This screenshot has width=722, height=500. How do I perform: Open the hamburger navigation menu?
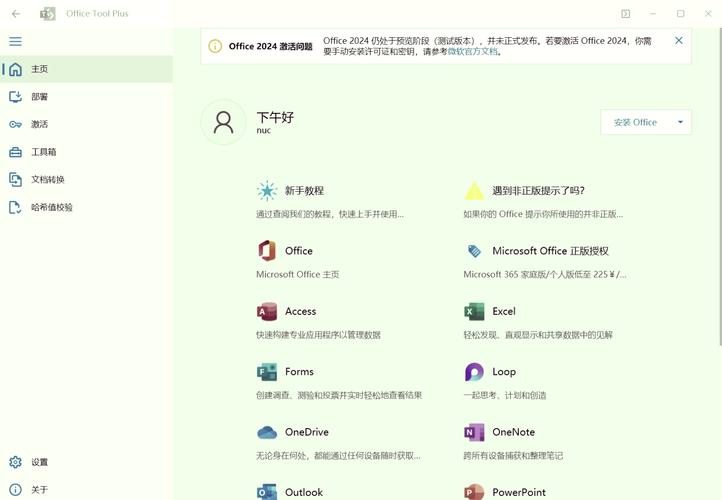click(x=15, y=41)
